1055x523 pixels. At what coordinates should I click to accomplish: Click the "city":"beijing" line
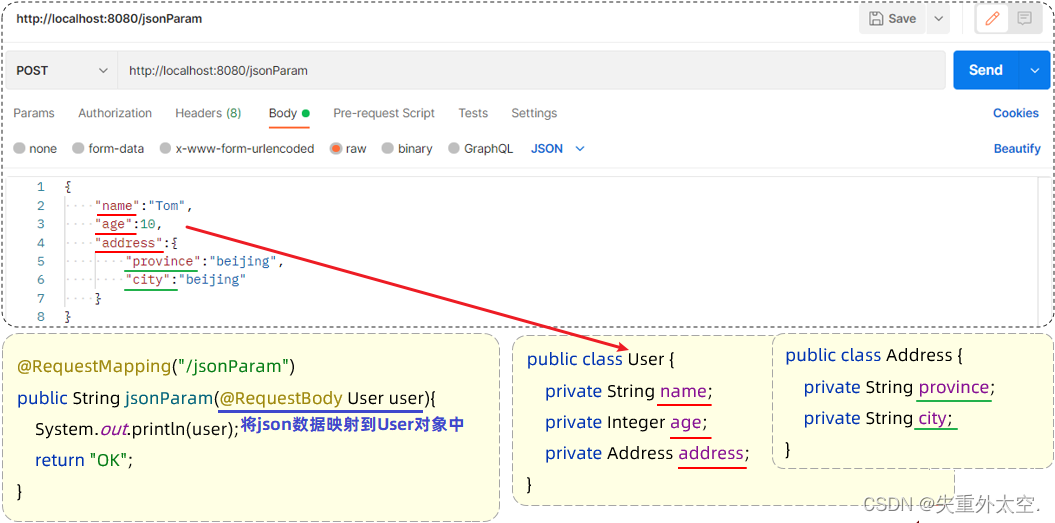point(186,279)
